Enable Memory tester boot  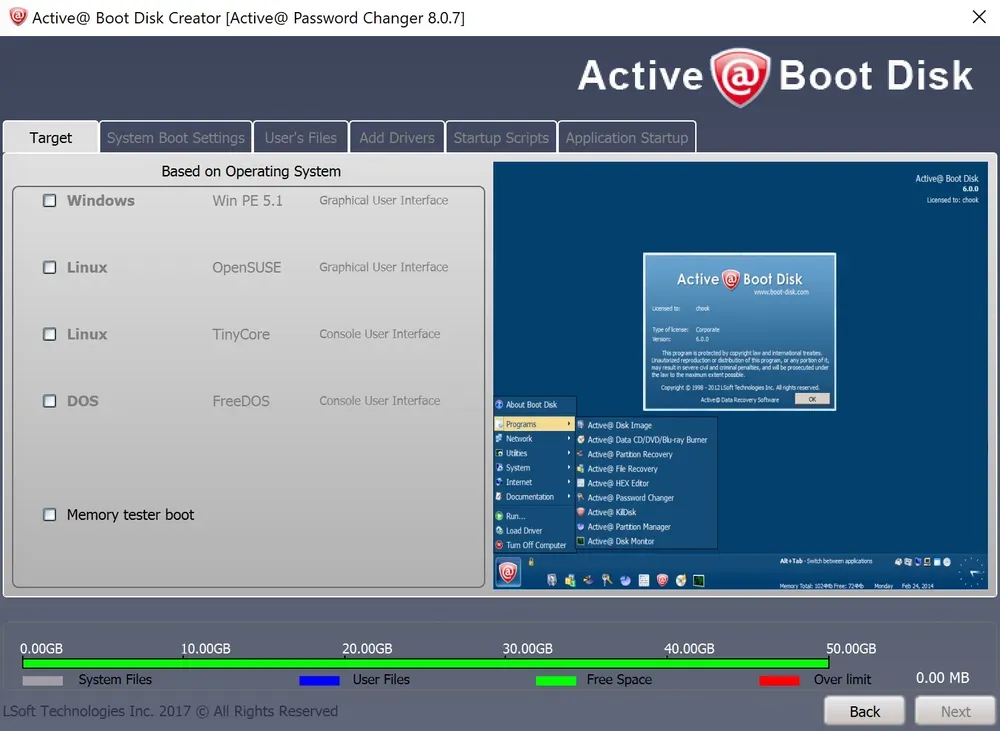pos(49,514)
